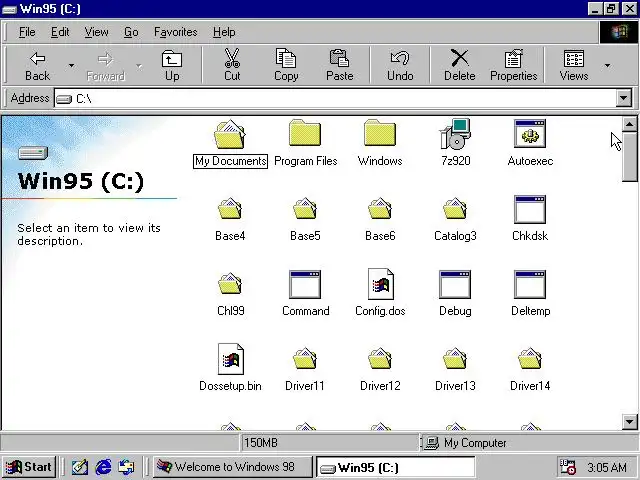Click the 3:05 AM tray clock
This screenshot has width=640, height=480.
click(x=607, y=467)
